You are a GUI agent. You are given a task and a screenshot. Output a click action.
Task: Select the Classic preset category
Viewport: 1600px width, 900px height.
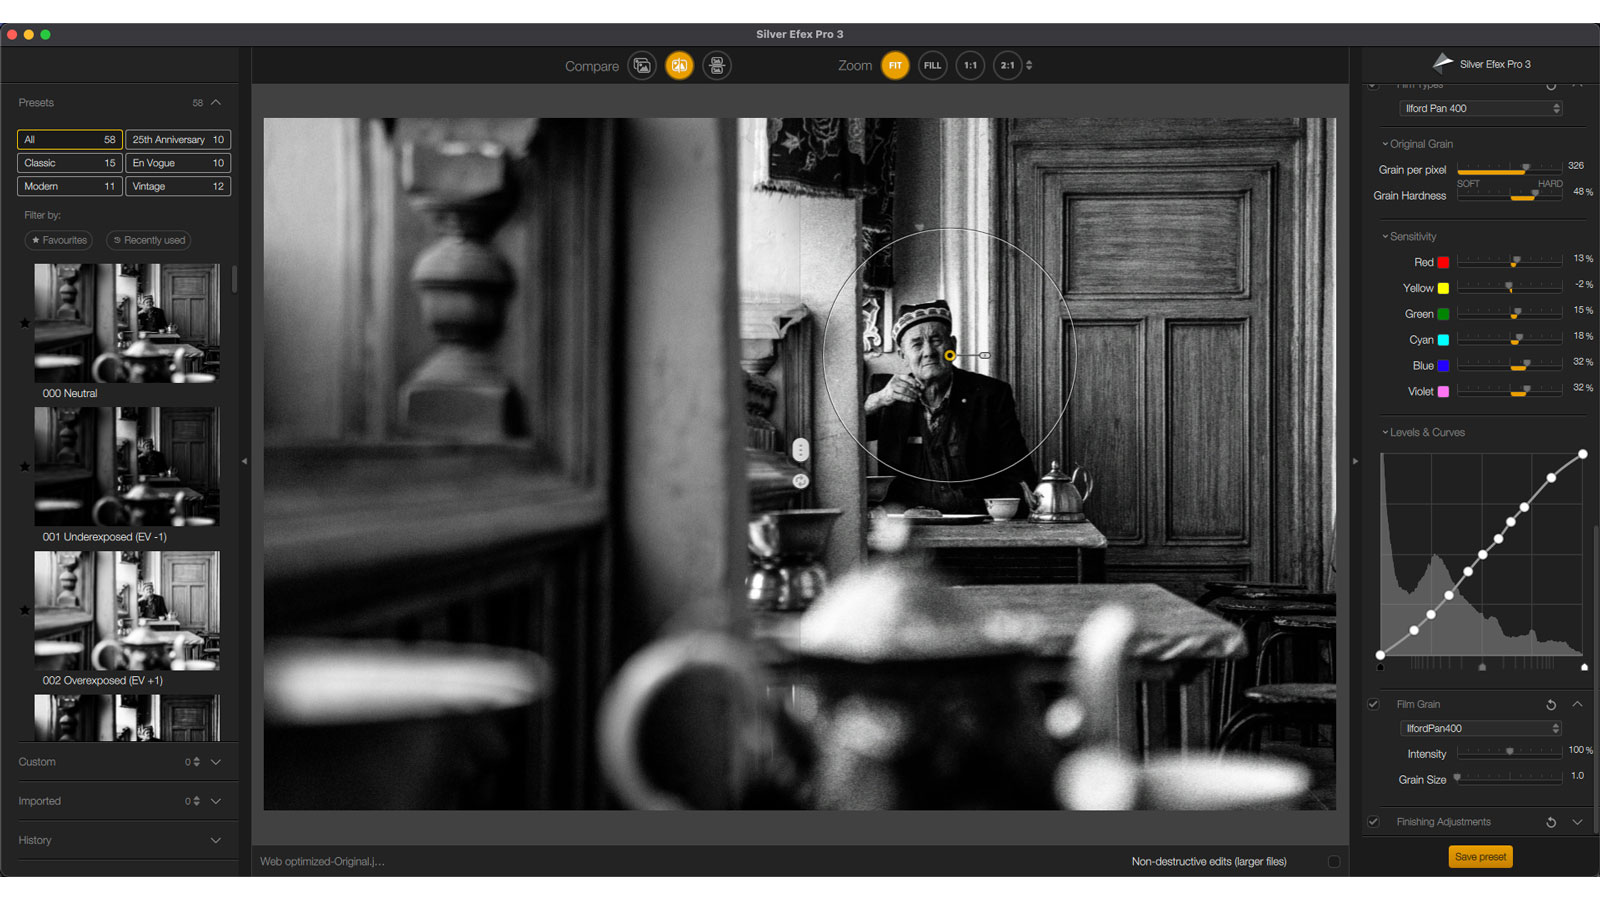coord(69,163)
